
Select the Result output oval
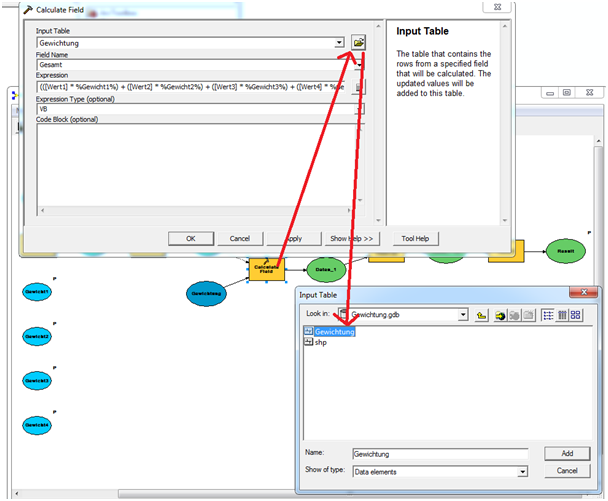coord(566,251)
